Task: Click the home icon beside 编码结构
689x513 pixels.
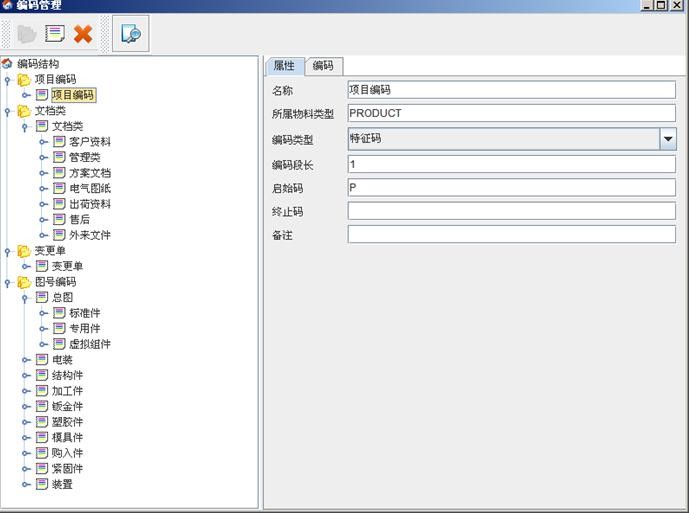Action: (x=8, y=64)
